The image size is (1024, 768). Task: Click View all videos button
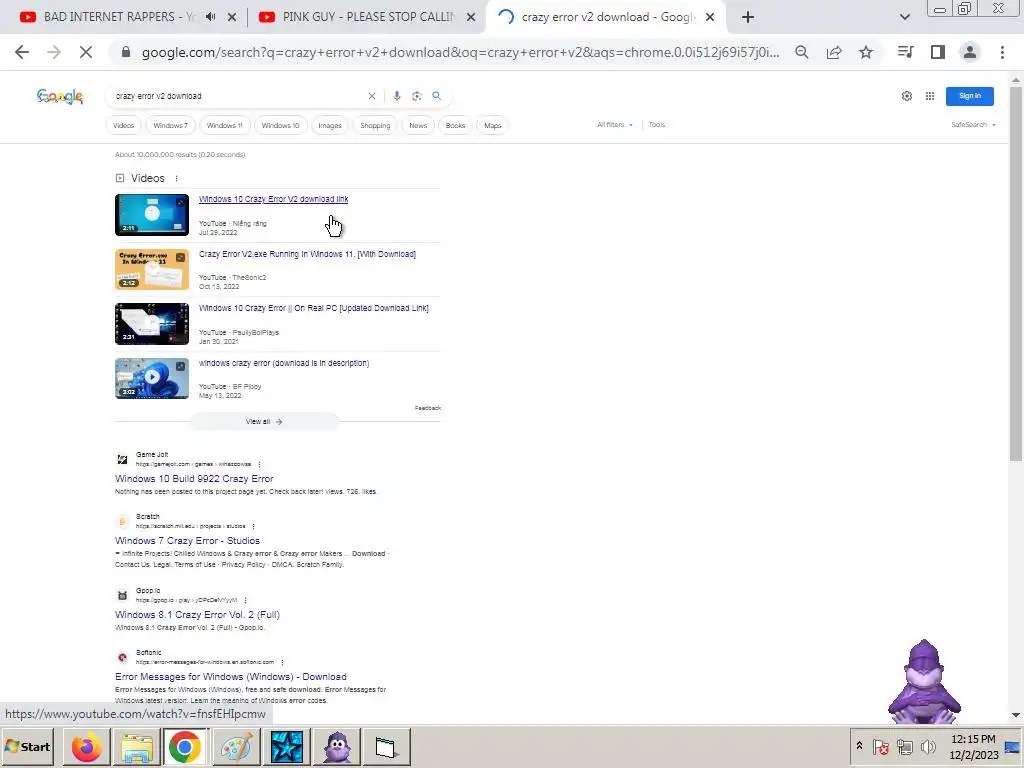pos(264,422)
